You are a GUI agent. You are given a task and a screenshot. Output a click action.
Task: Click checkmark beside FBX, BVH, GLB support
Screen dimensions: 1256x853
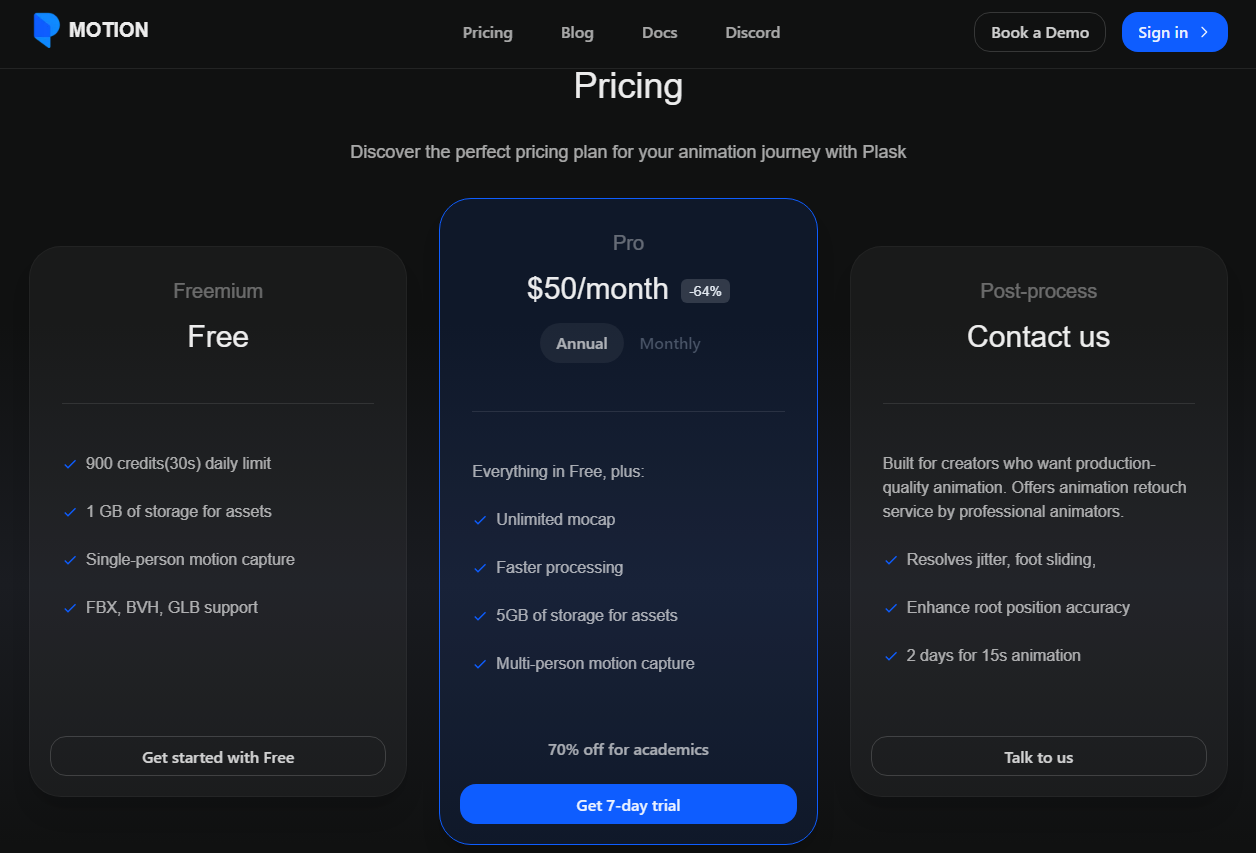70,608
